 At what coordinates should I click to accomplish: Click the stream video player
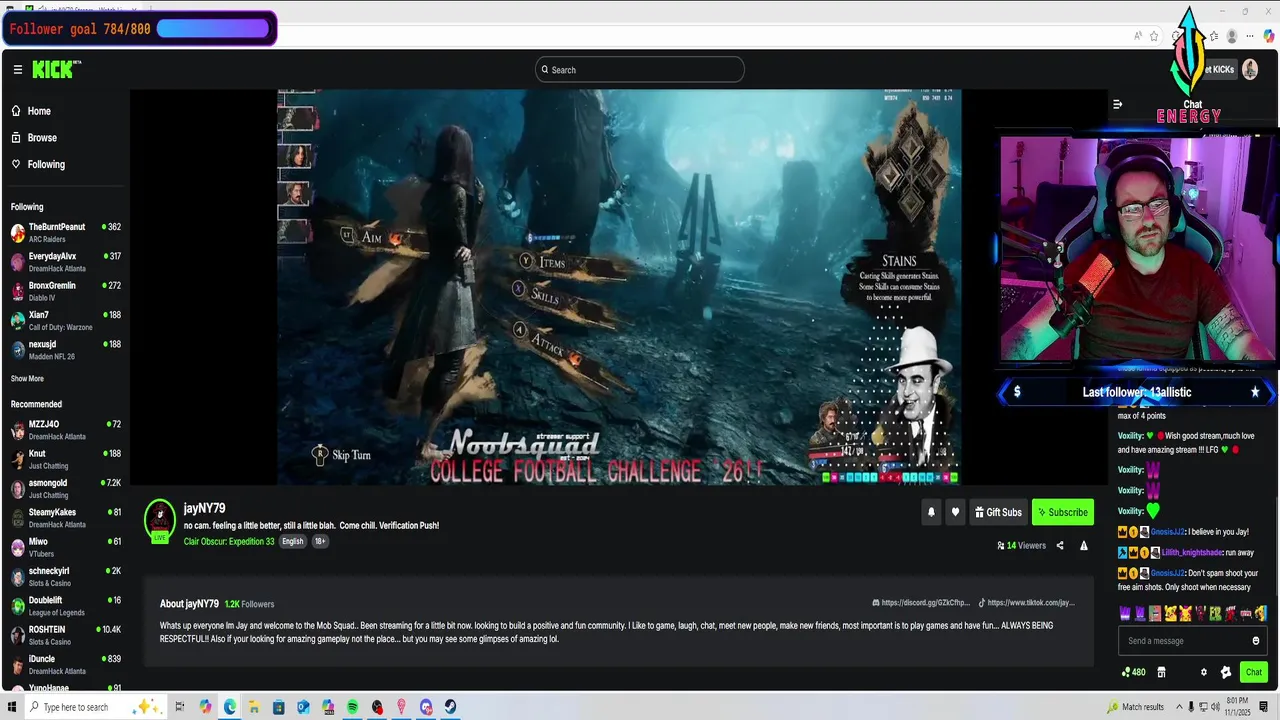point(619,287)
